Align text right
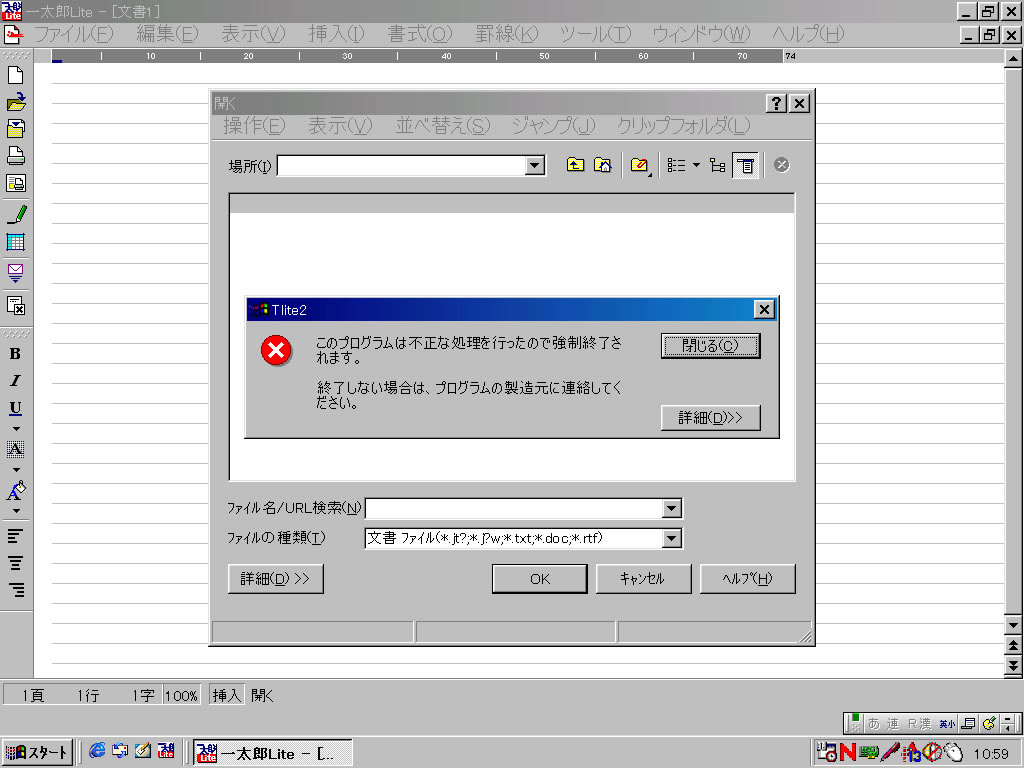The height and width of the screenshot is (768, 1024). (x=16, y=590)
